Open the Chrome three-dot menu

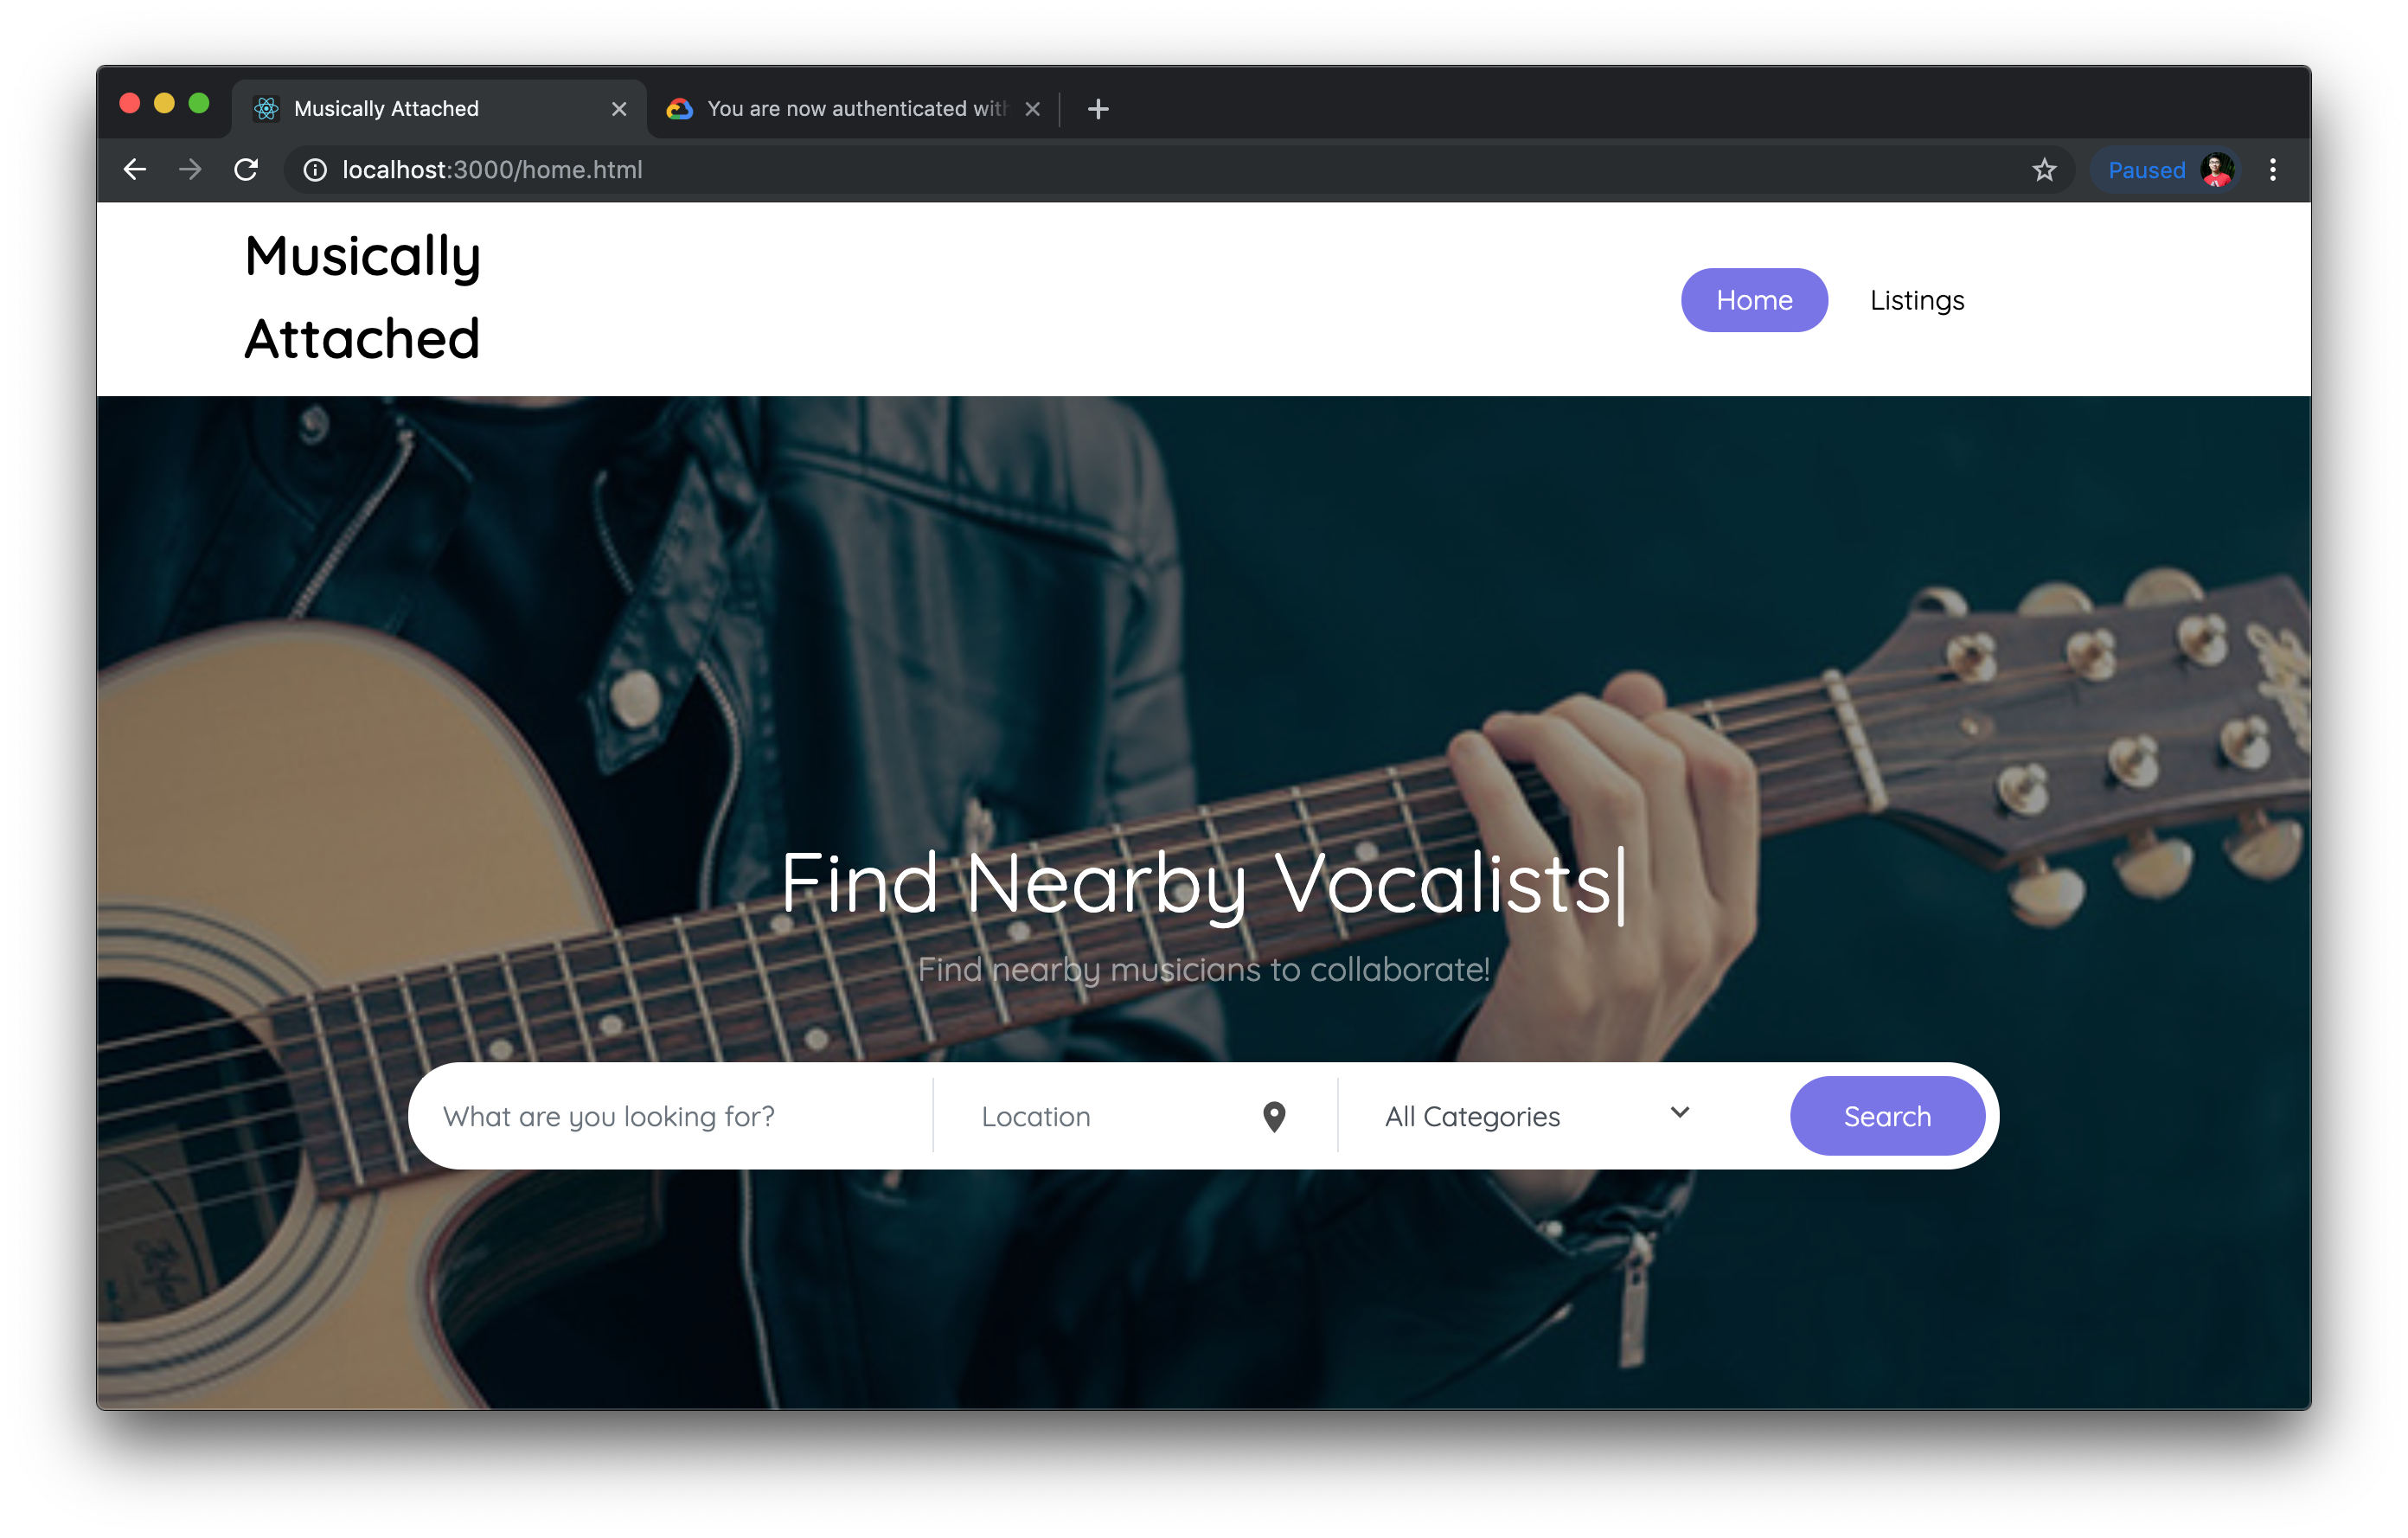[x=2273, y=170]
